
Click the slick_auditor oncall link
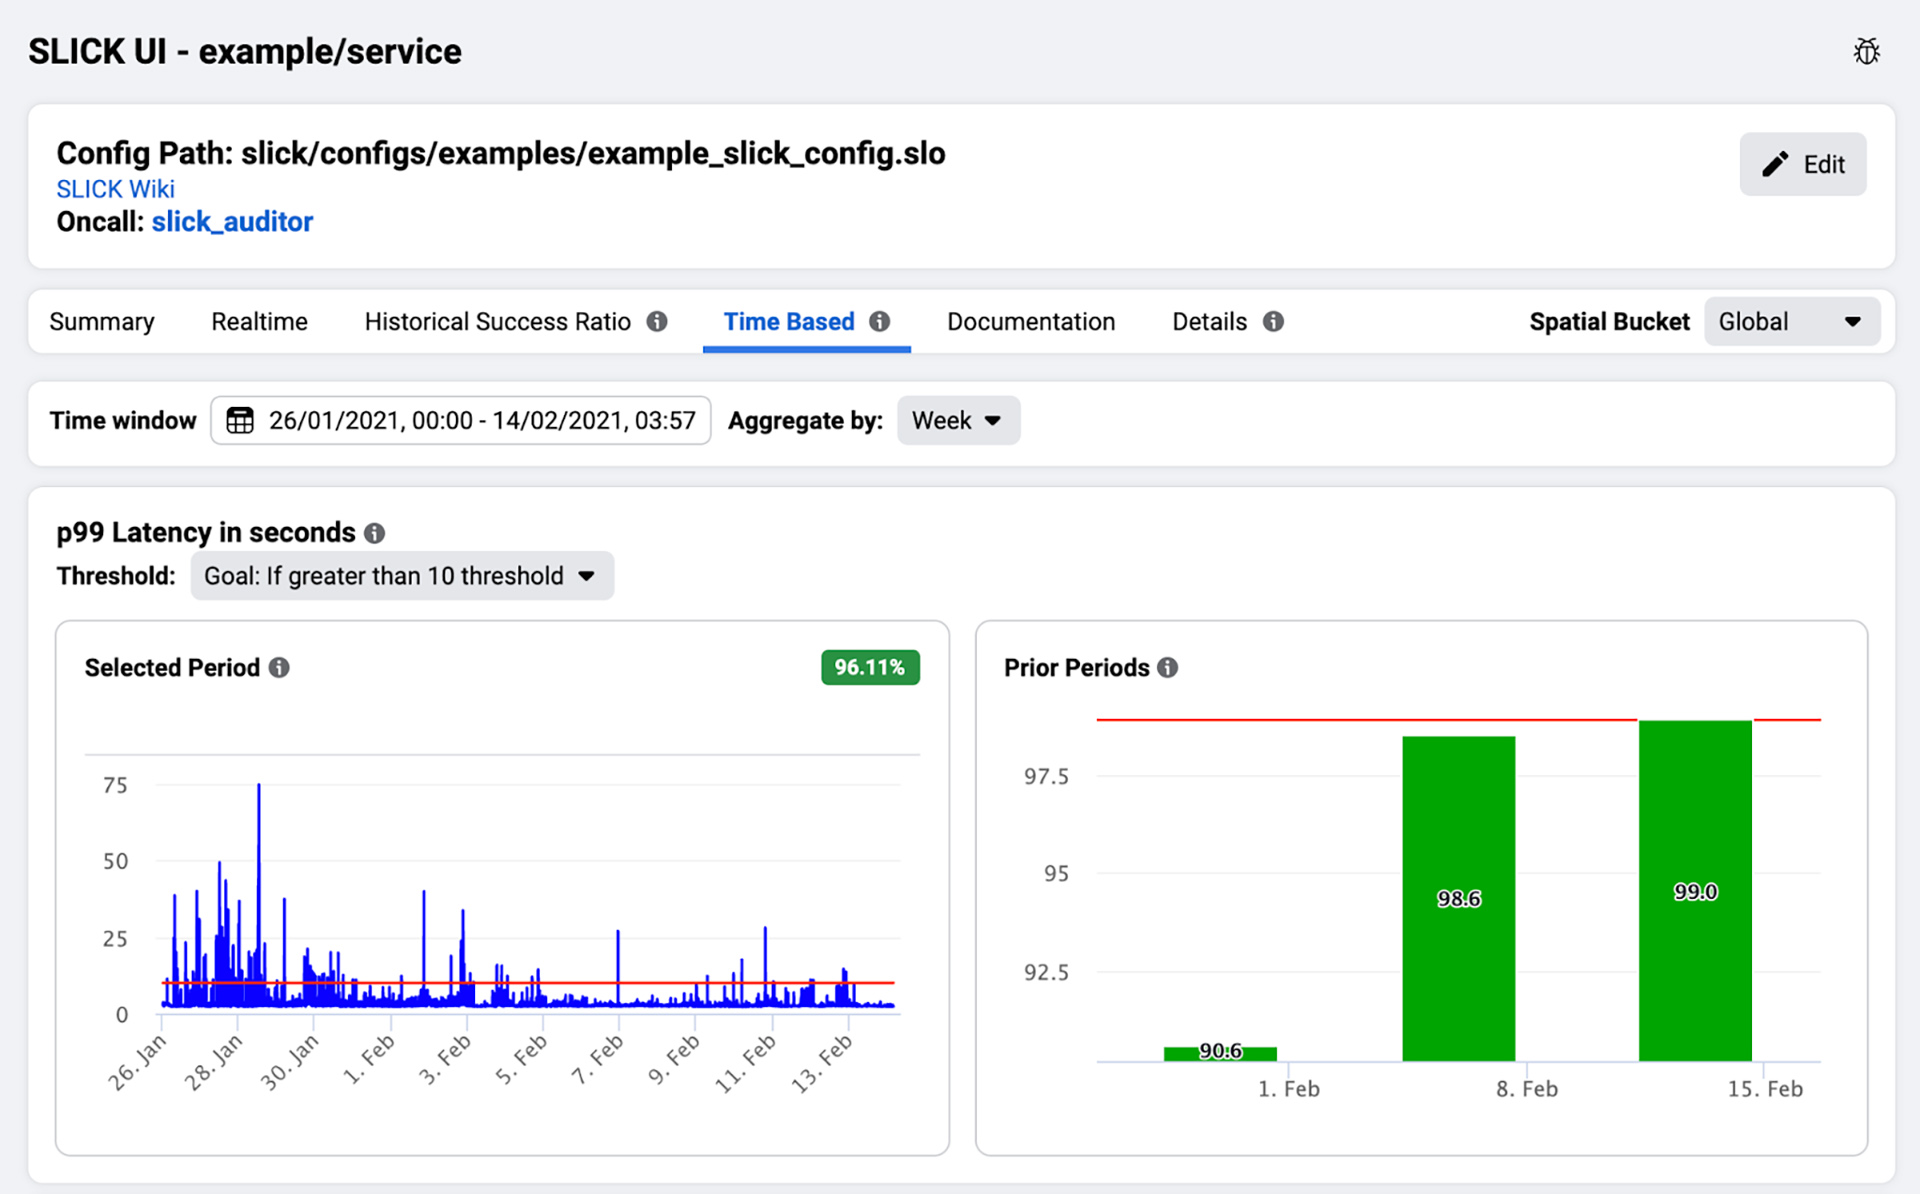(x=232, y=221)
